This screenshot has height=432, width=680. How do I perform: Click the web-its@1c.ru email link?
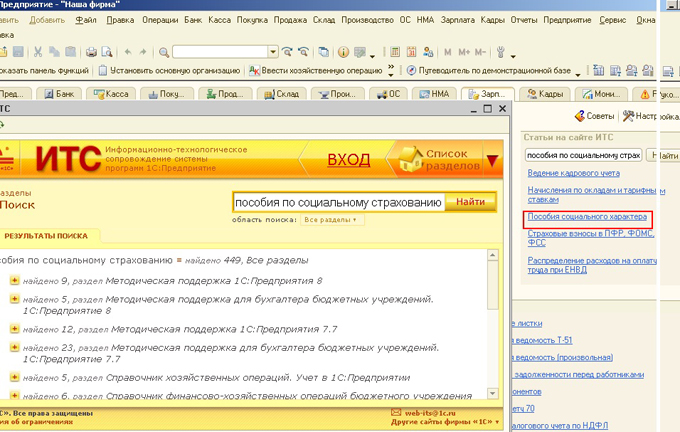pos(430,413)
